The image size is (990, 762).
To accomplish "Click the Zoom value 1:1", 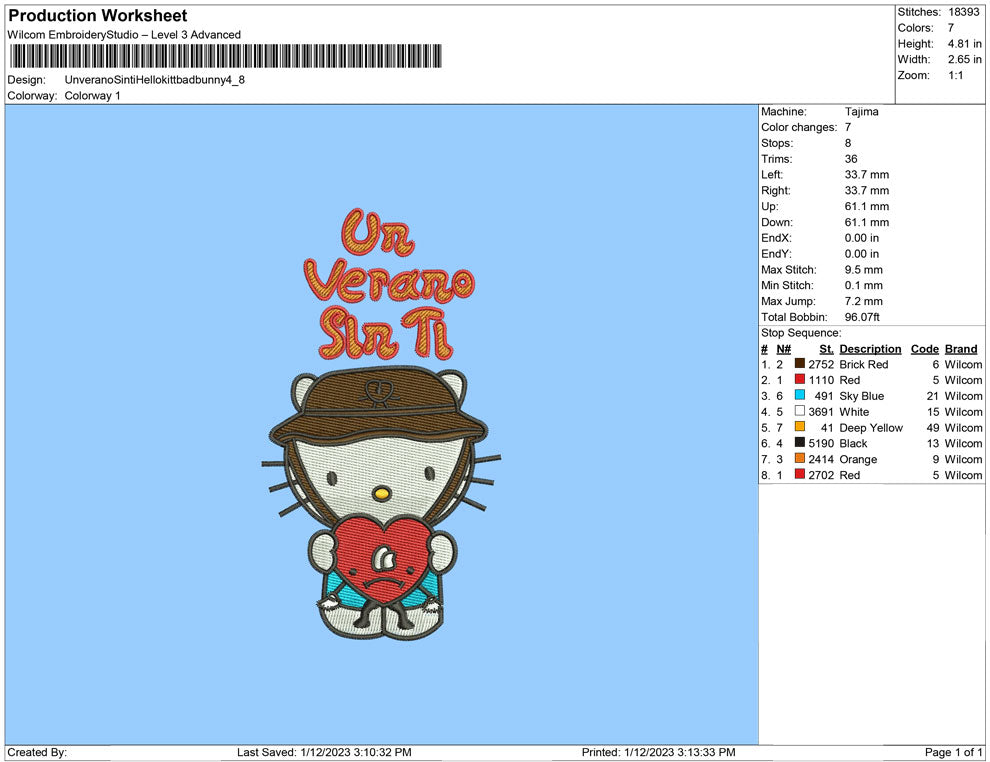I will point(955,75).
